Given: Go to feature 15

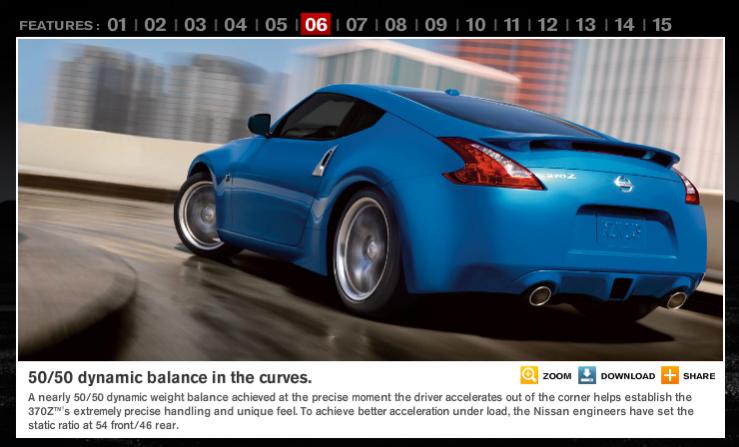Looking at the screenshot, I should click(x=662, y=25).
